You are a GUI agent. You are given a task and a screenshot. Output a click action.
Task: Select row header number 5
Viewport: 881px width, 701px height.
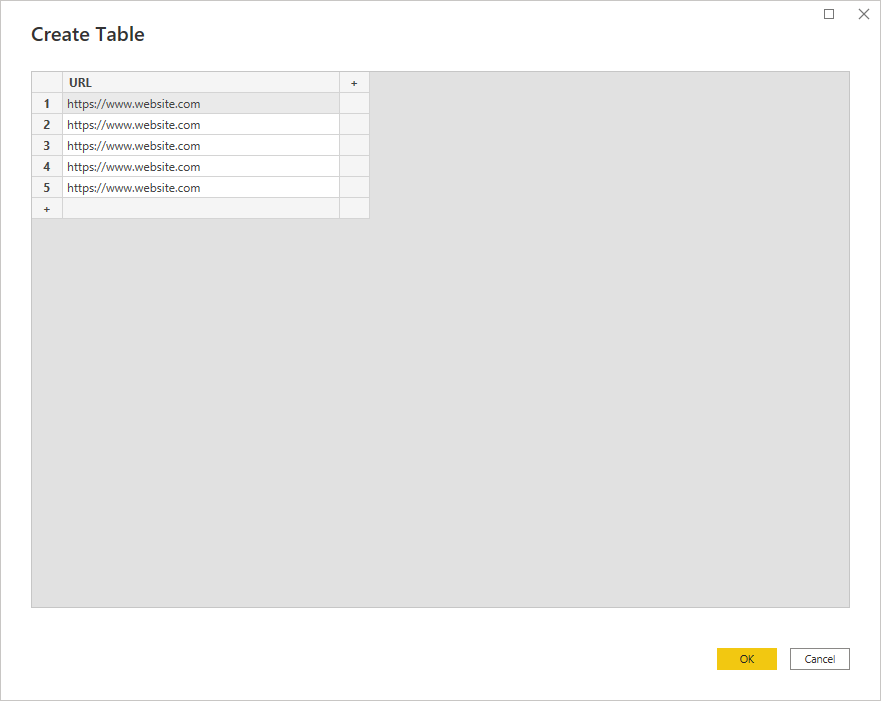(47, 188)
